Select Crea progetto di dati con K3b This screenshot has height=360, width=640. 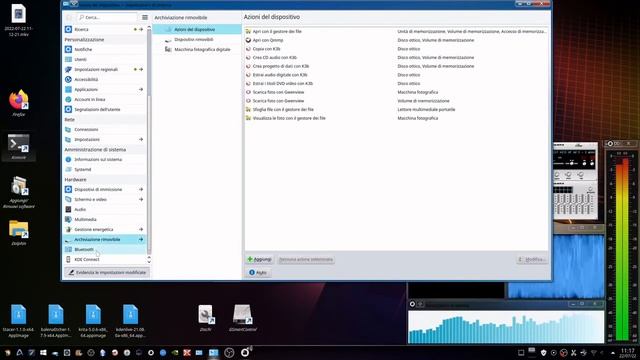point(396,66)
